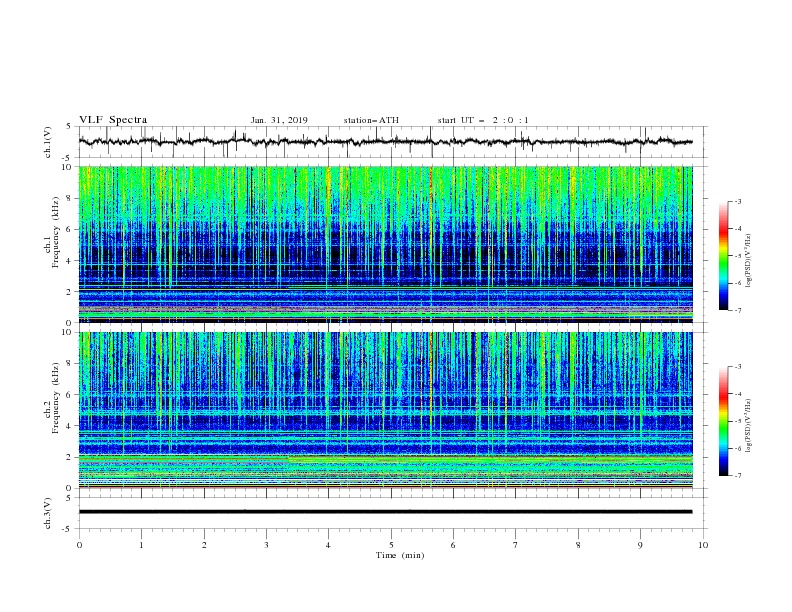The width and height of the screenshot is (792, 612).
Task: Click the "-3" tick on ch.1 colorbar
Action: [737, 201]
